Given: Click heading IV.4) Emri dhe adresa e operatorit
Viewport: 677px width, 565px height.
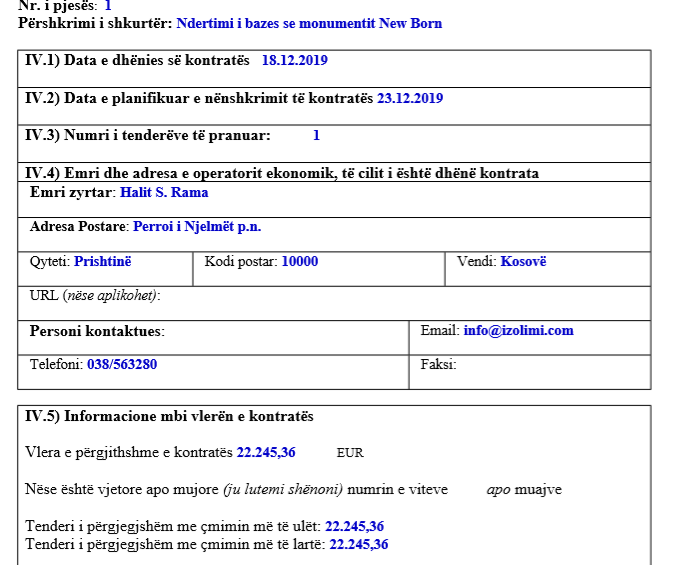Looking at the screenshot, I should [282, 173].
